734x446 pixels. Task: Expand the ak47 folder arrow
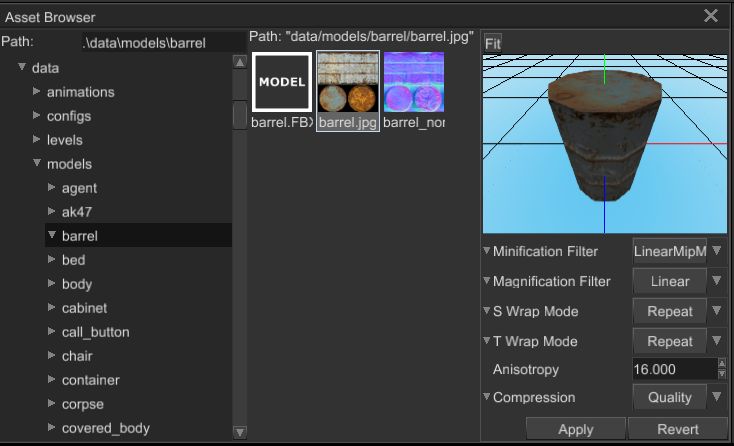(51, 211)
